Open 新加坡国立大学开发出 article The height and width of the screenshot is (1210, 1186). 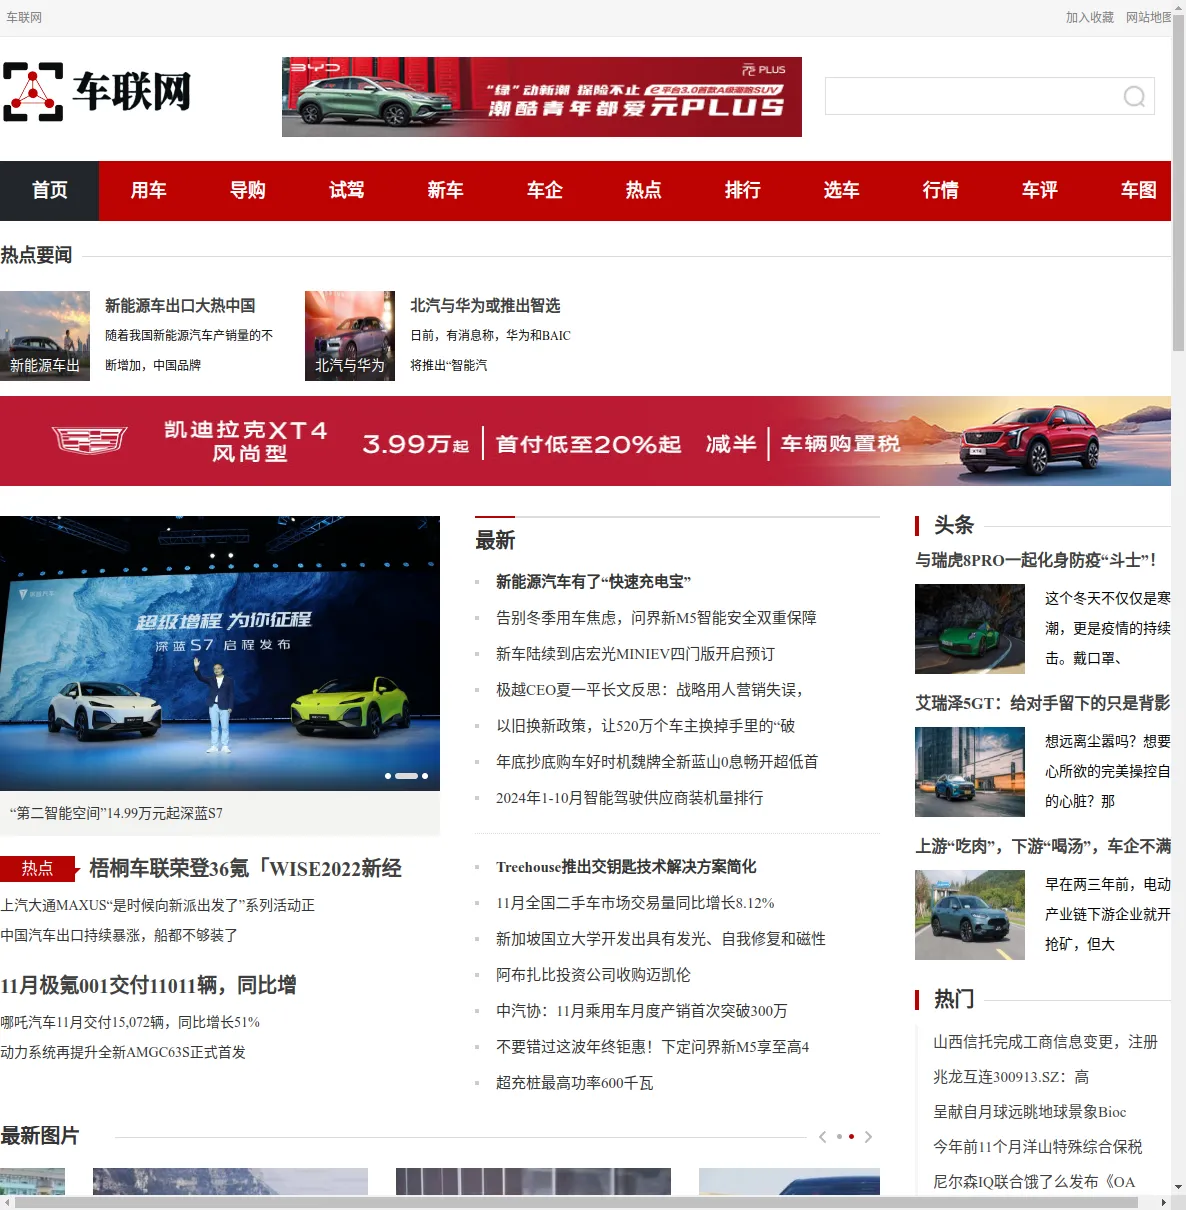(661, 939)
